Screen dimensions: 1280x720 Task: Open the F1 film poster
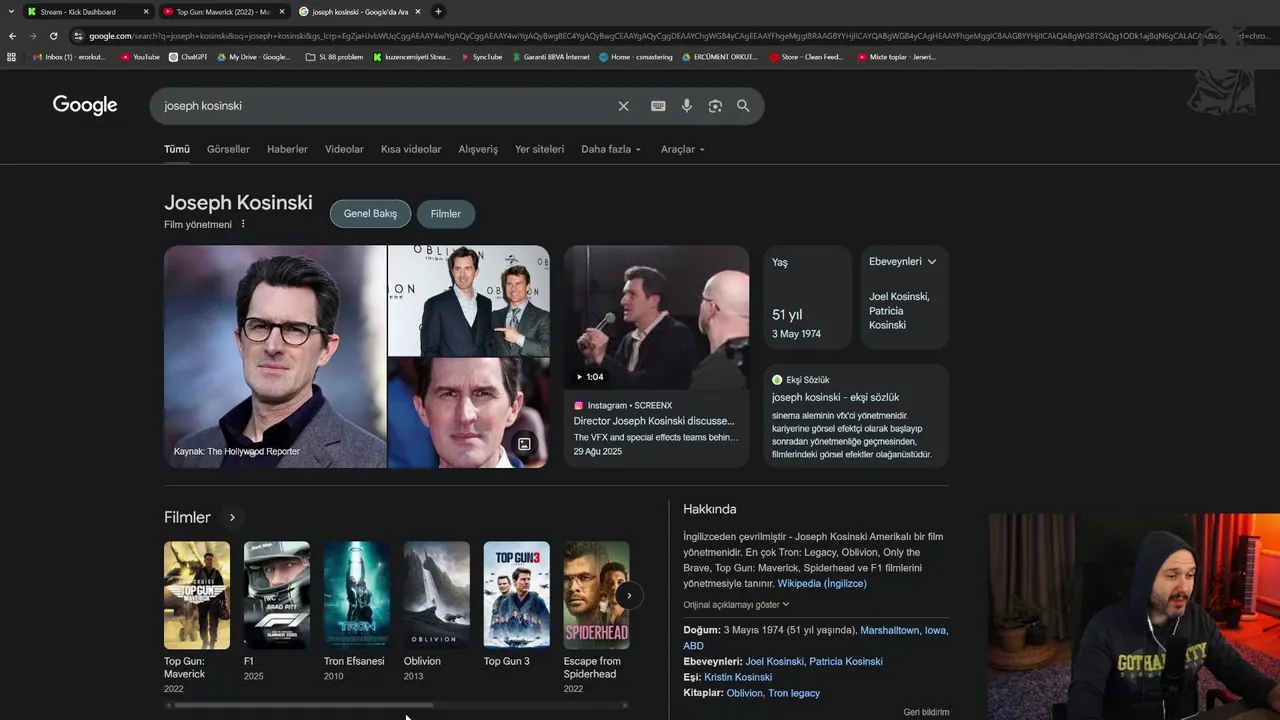(x=277, y=595)
